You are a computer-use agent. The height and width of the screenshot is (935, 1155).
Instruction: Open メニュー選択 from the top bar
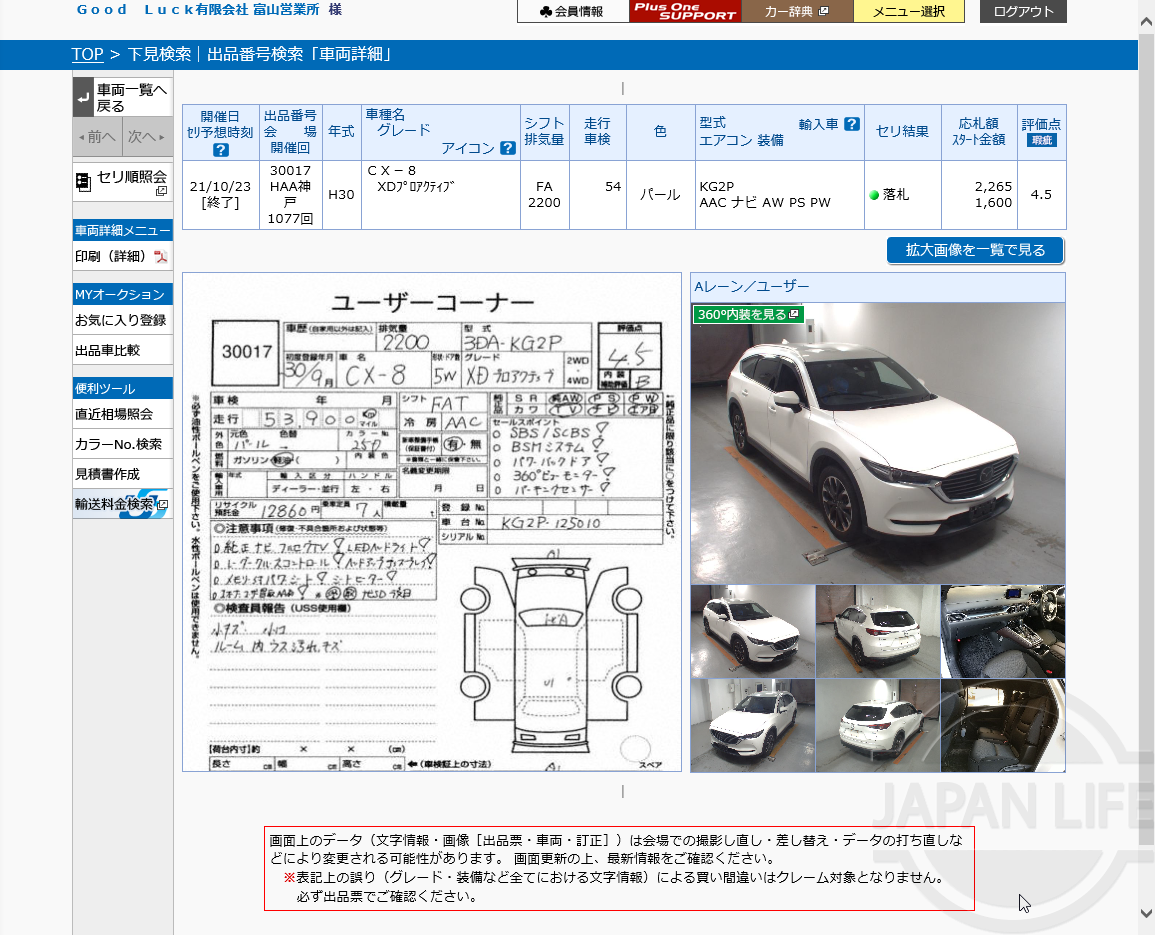click(x=908, y=13)
